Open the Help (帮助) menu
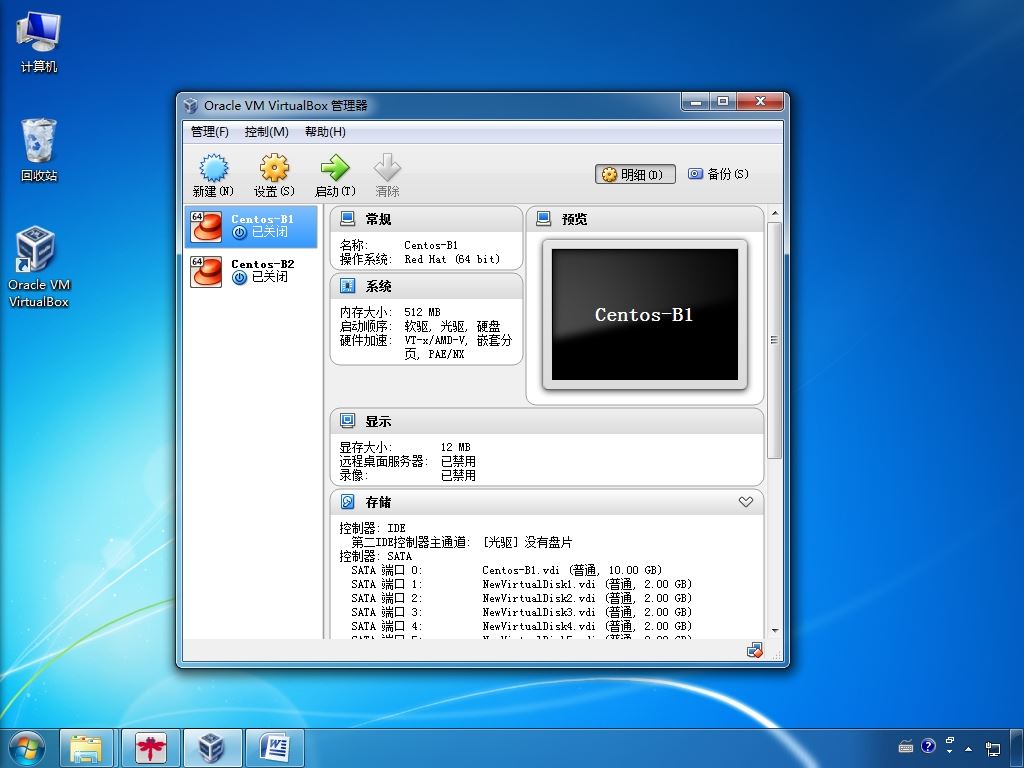The width and height of the screenshot is (1024, 768). coord(325,132)
